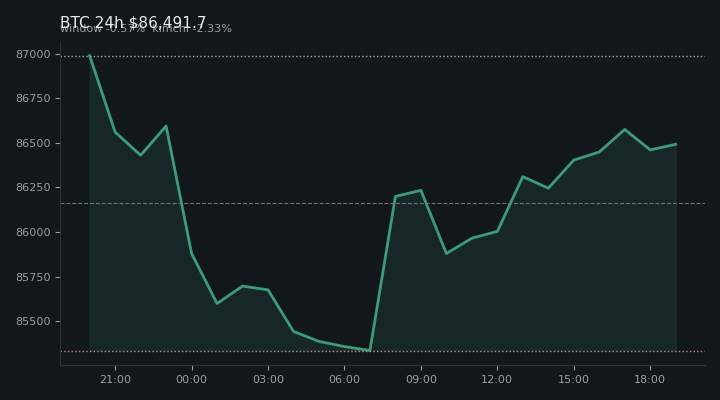This screenshot has width=720, height=400.
Task: Click the "15:00" time axis label
Action: 574,379
